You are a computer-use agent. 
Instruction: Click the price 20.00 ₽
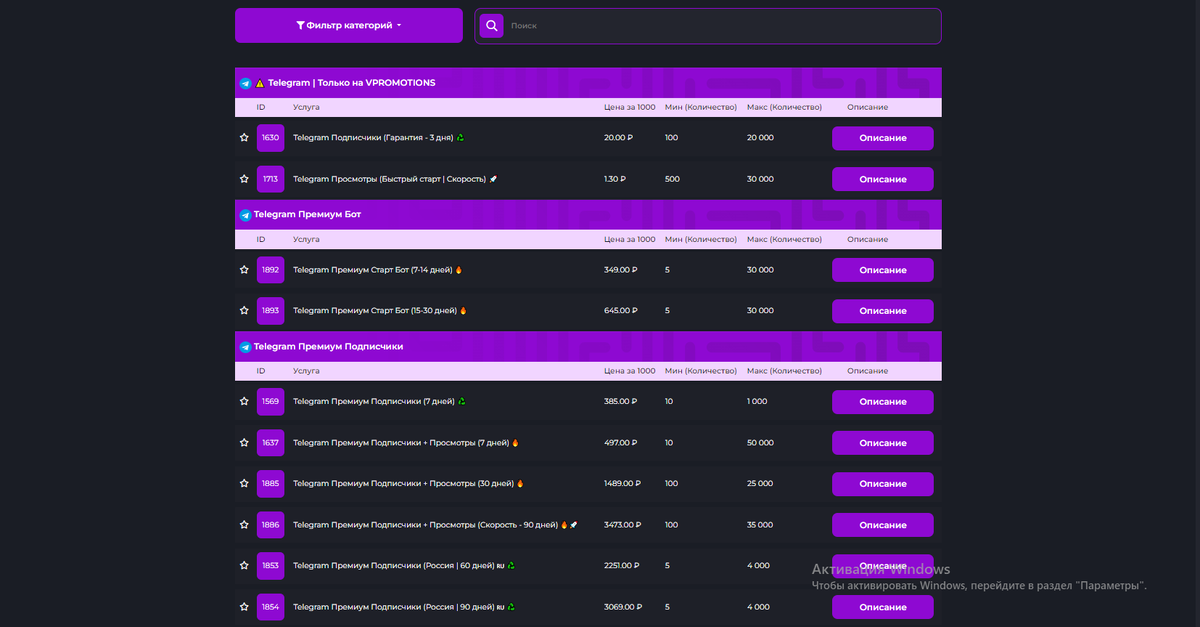619,138
